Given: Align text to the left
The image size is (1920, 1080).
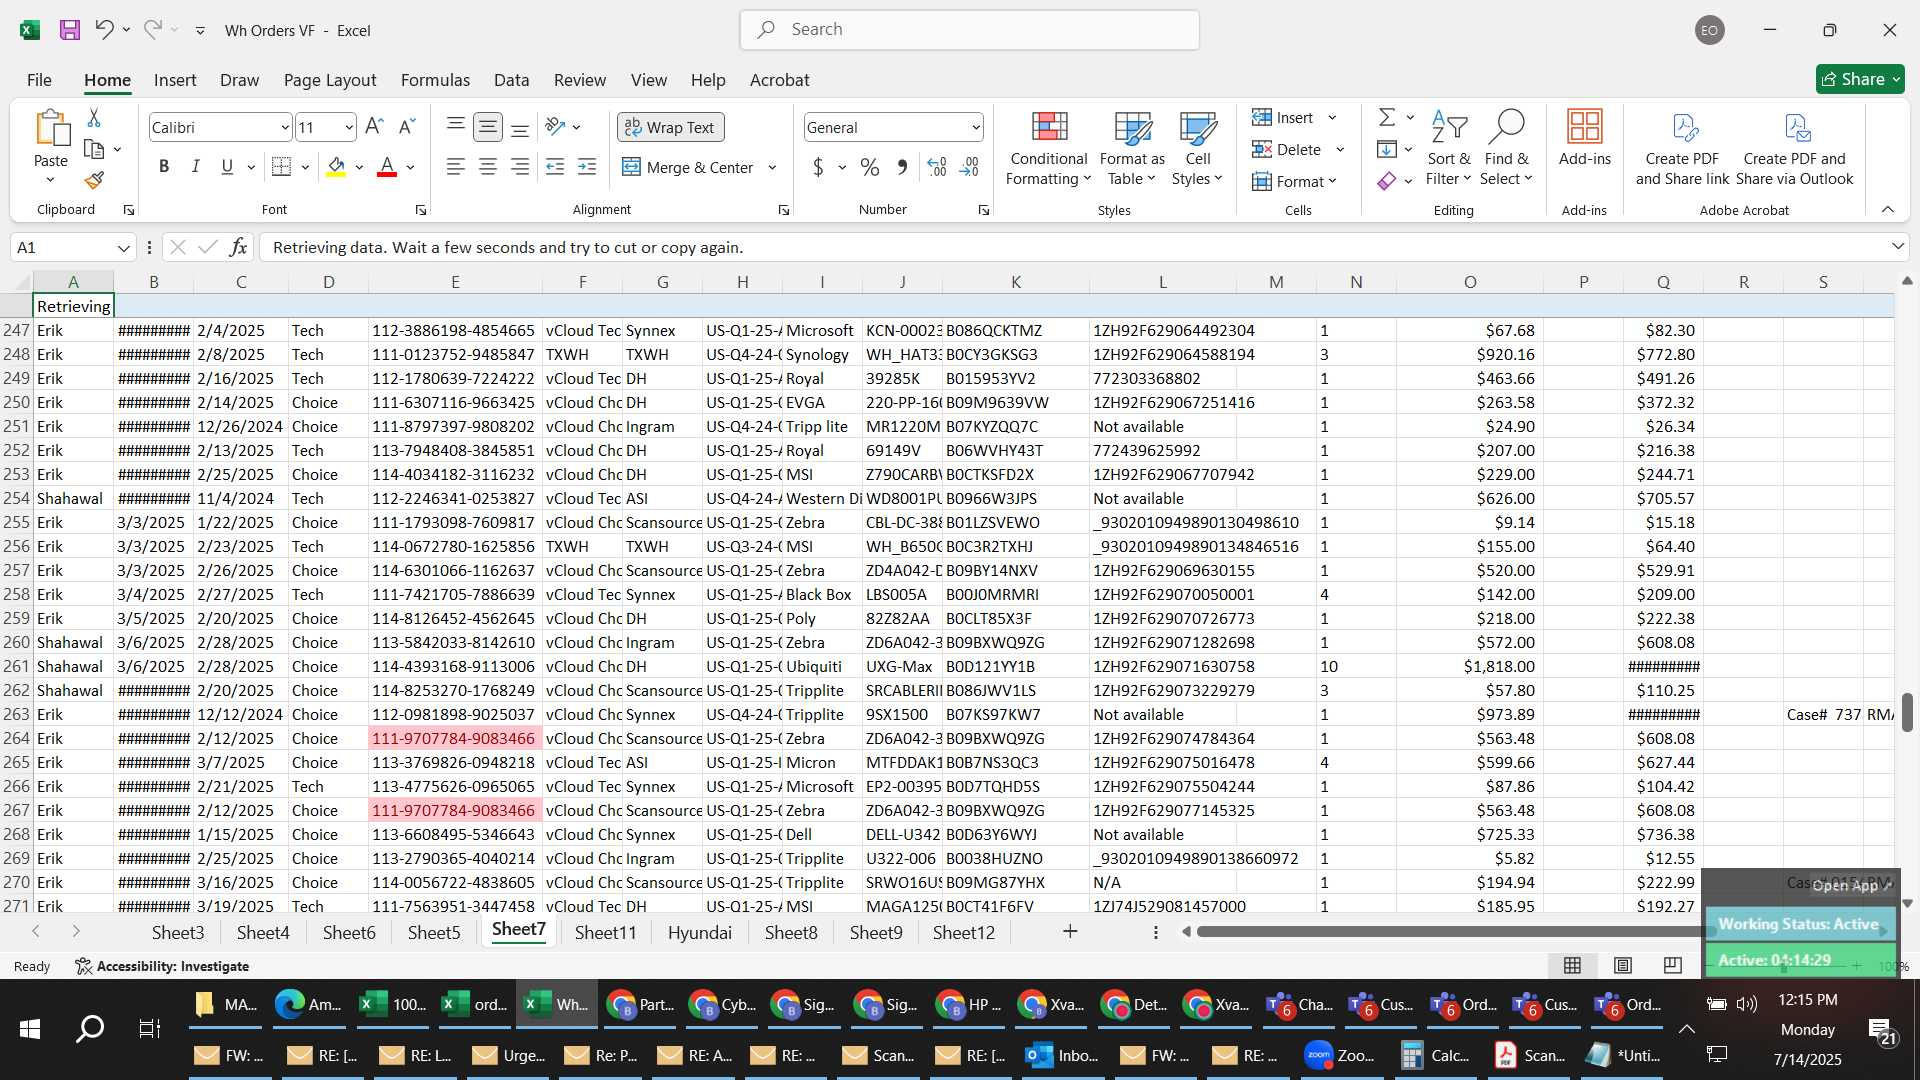Looking at the screenshot, I should [456, 167].
